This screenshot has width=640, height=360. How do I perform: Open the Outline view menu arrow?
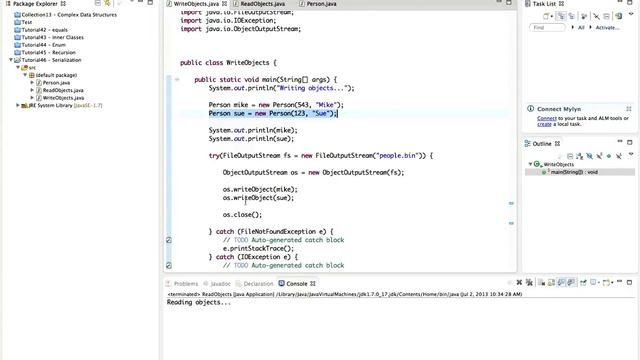click(631, 154)
